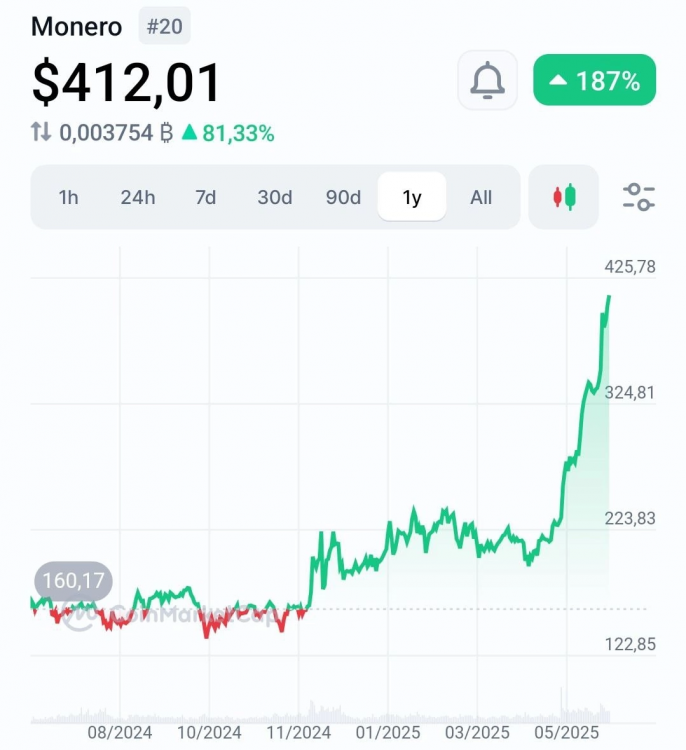This screenshot has height=750, width=686.
Task: Switch chart to 7d range
Action: click(x=205, y=197)
